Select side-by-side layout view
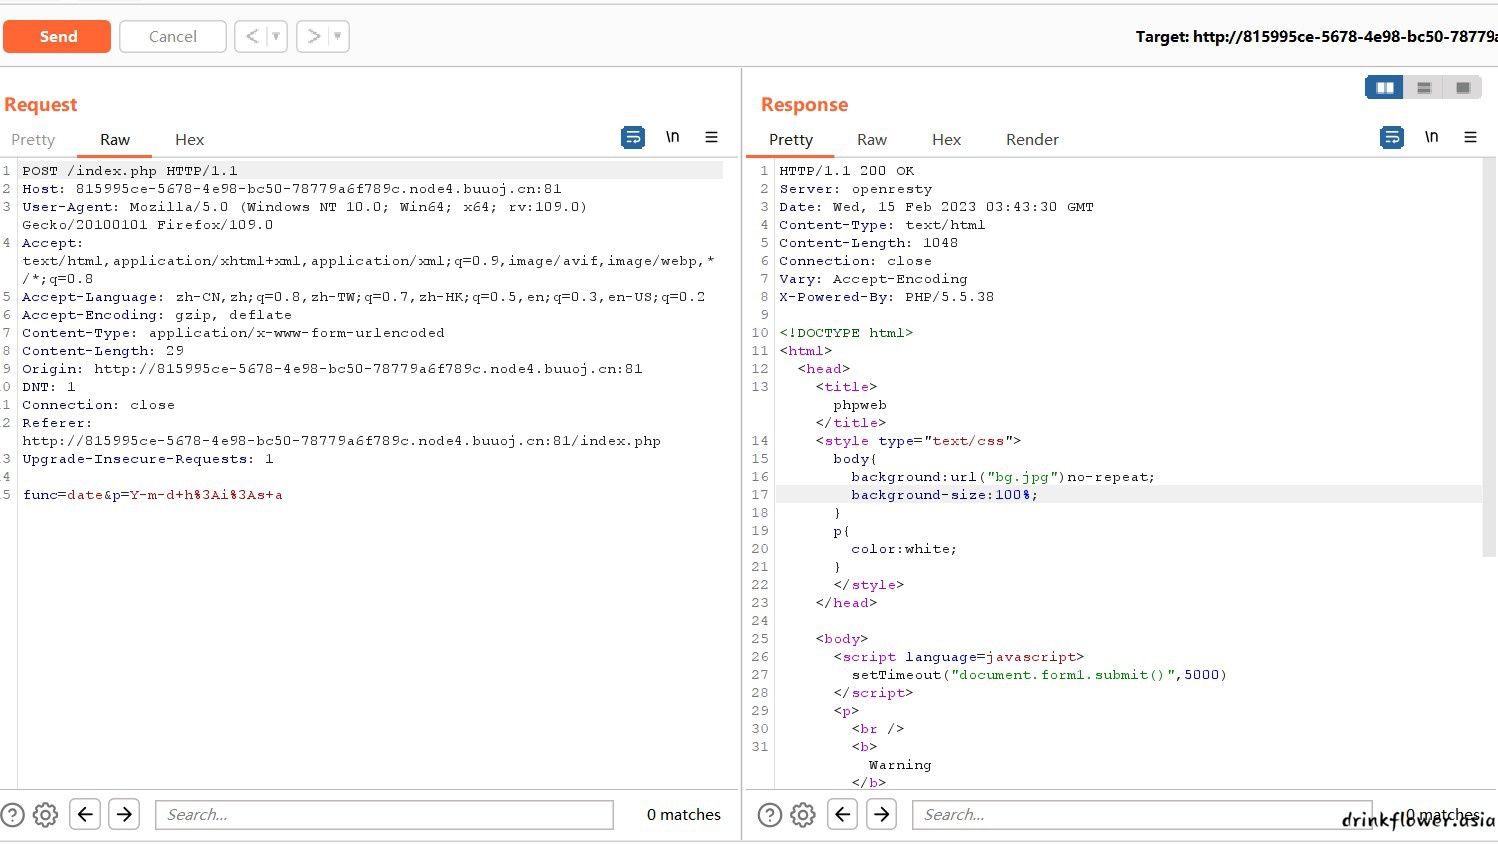 1385,88
